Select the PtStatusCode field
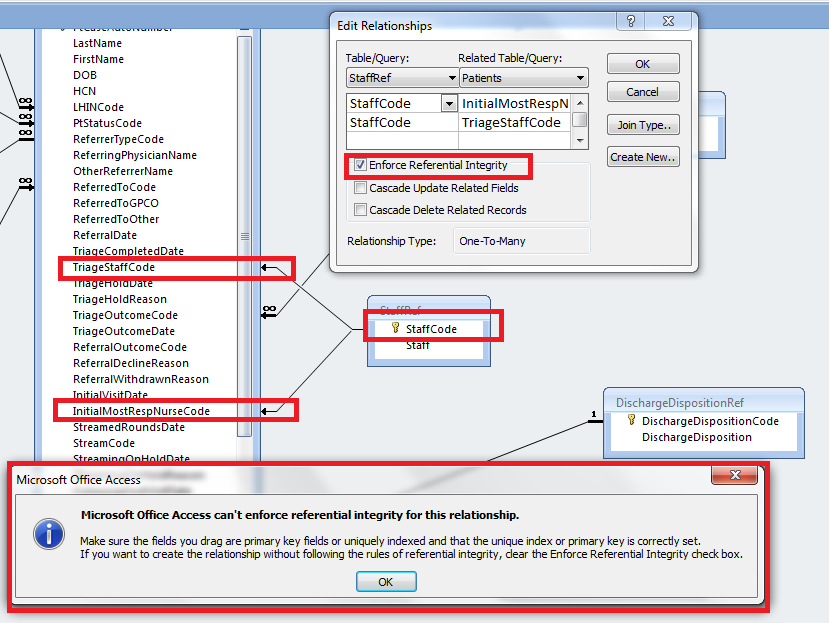This screenshot has width=829, height=623. pyautogui.click(x=107, y=123)
